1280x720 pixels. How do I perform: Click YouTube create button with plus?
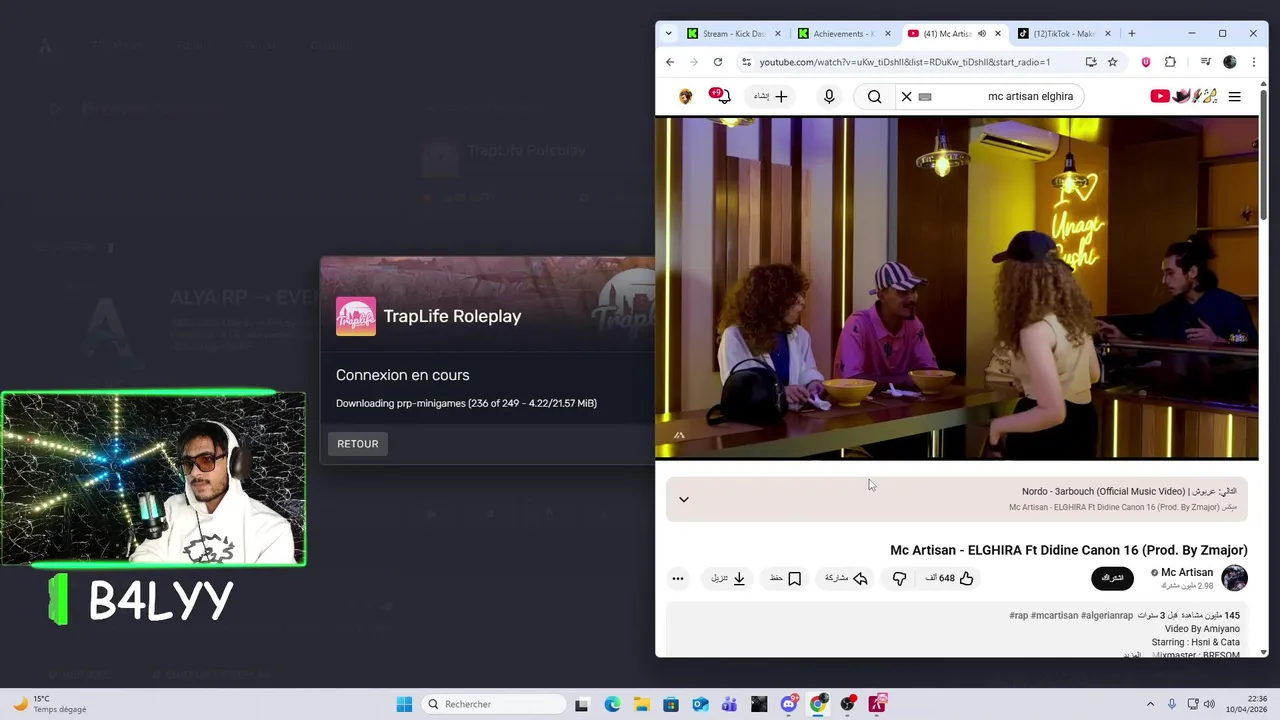coord(772,96)
